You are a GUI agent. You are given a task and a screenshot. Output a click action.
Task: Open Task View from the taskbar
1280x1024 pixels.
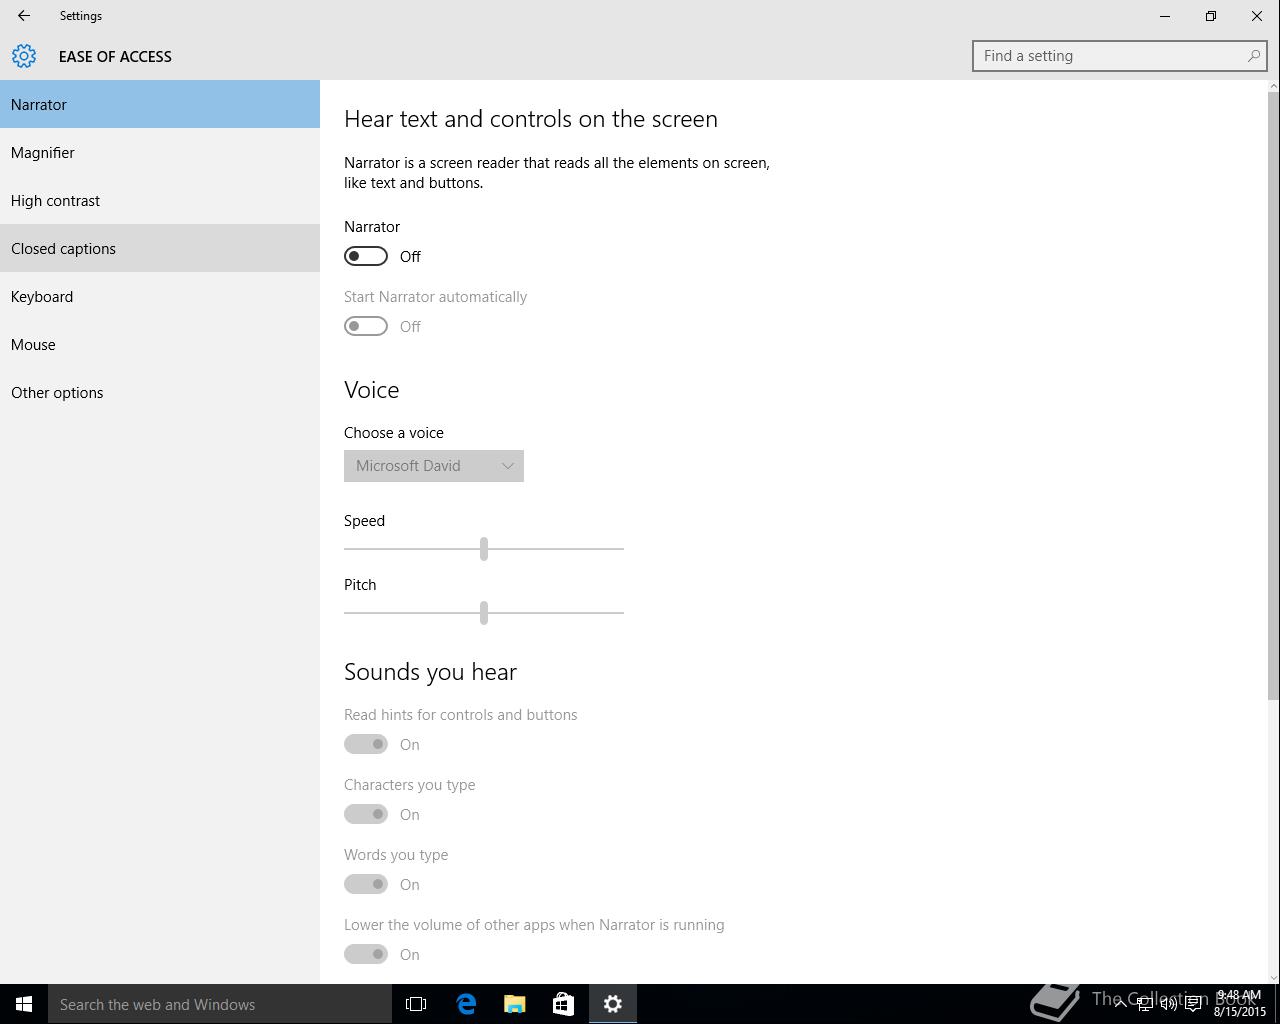(x=416, y=1004)
